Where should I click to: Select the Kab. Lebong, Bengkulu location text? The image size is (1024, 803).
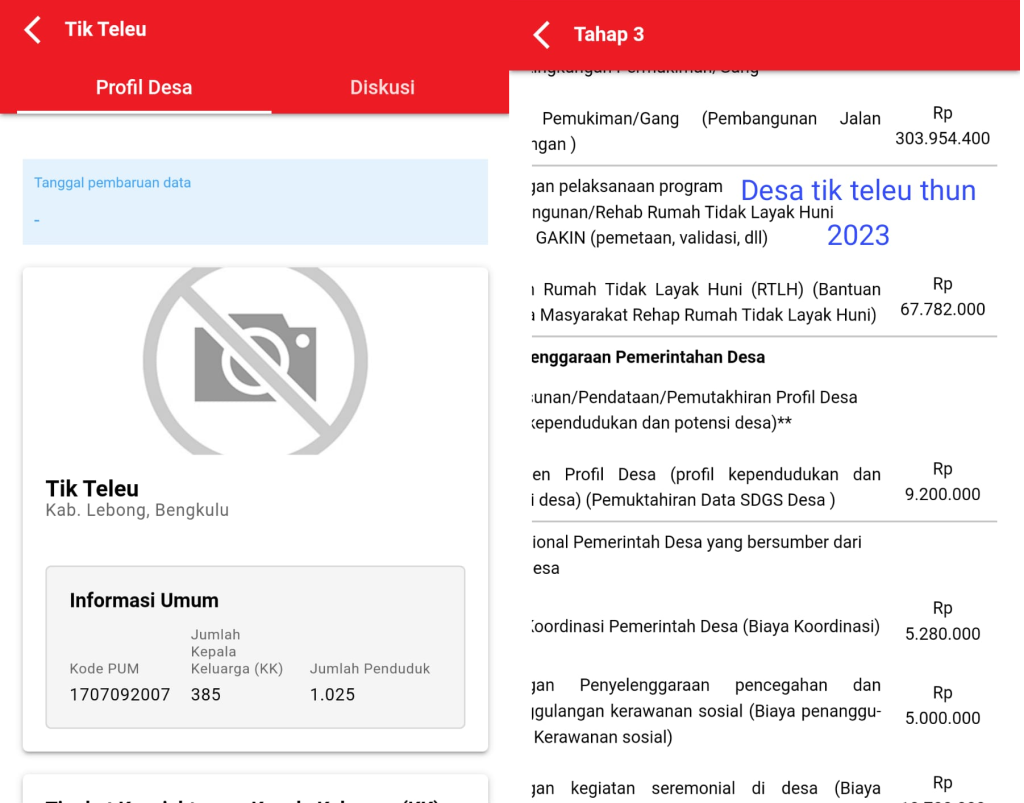[137, 510]
